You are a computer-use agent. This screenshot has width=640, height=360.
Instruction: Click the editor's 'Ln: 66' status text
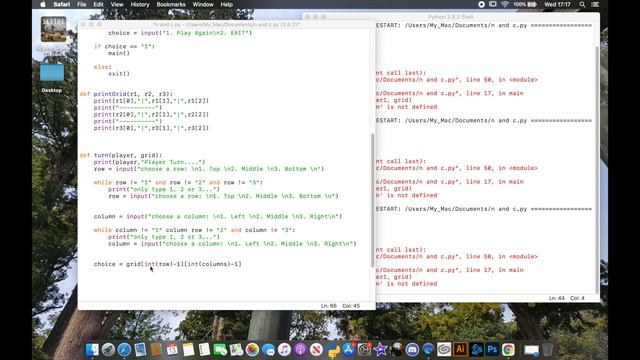329,306
